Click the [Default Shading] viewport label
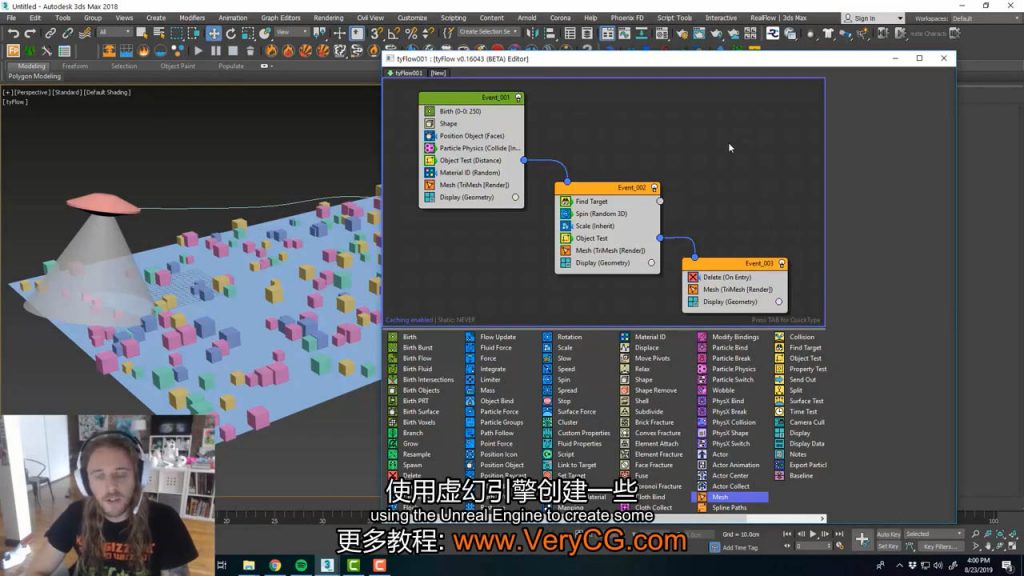Screen dimensions: 1024x576 [107, 93]
